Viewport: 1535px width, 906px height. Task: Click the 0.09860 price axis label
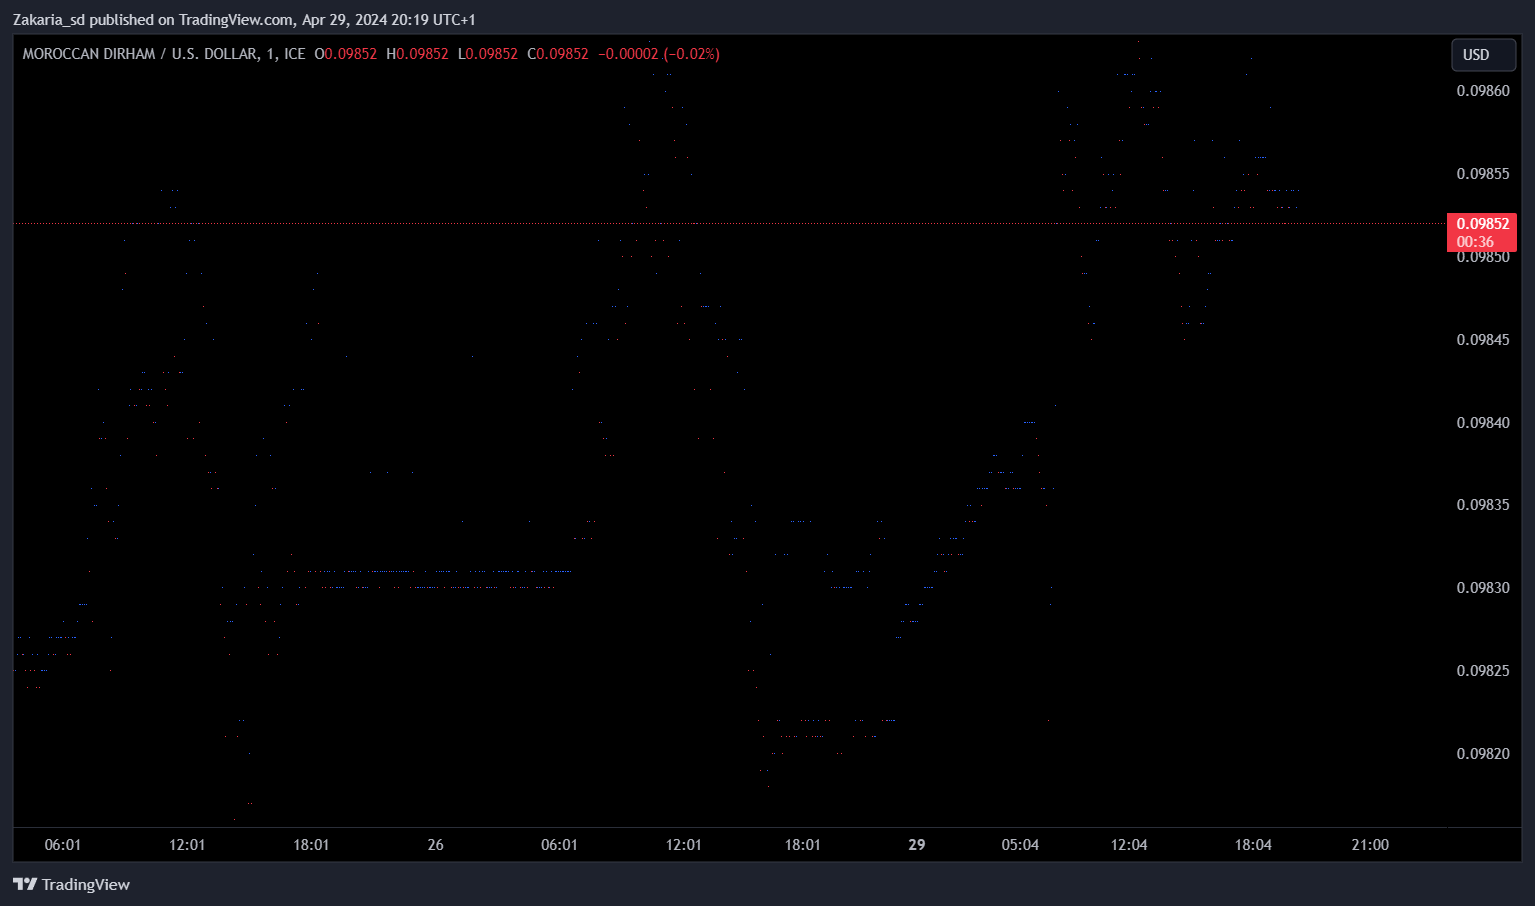coord(1483,91)
